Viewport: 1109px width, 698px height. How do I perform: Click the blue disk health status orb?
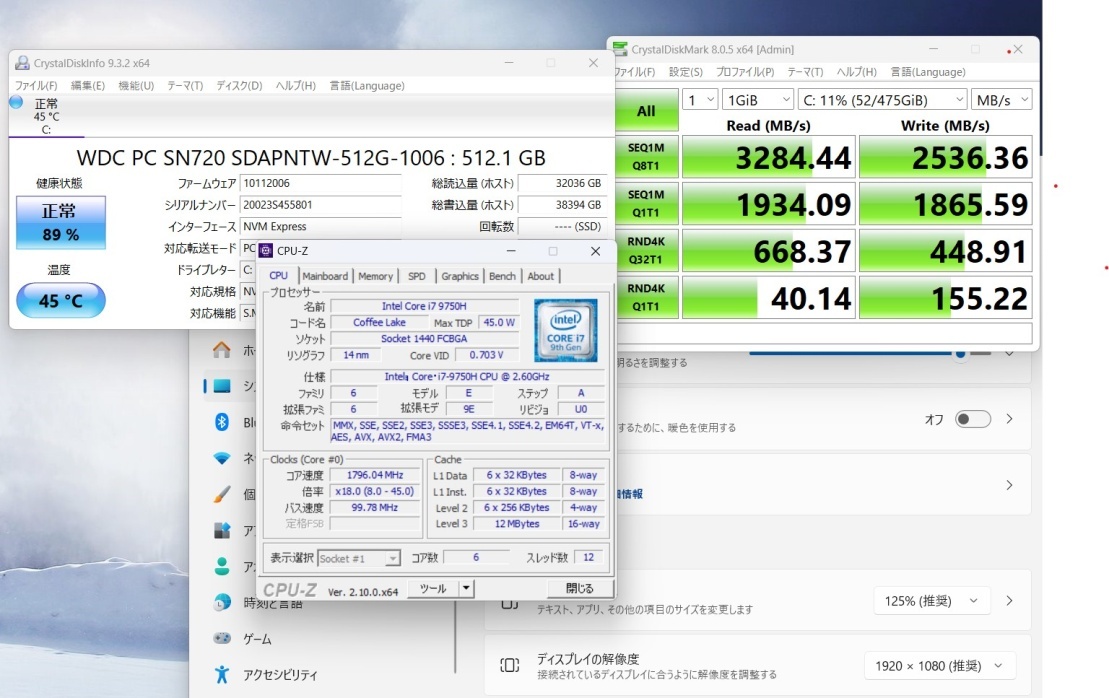tap(16, 103)
